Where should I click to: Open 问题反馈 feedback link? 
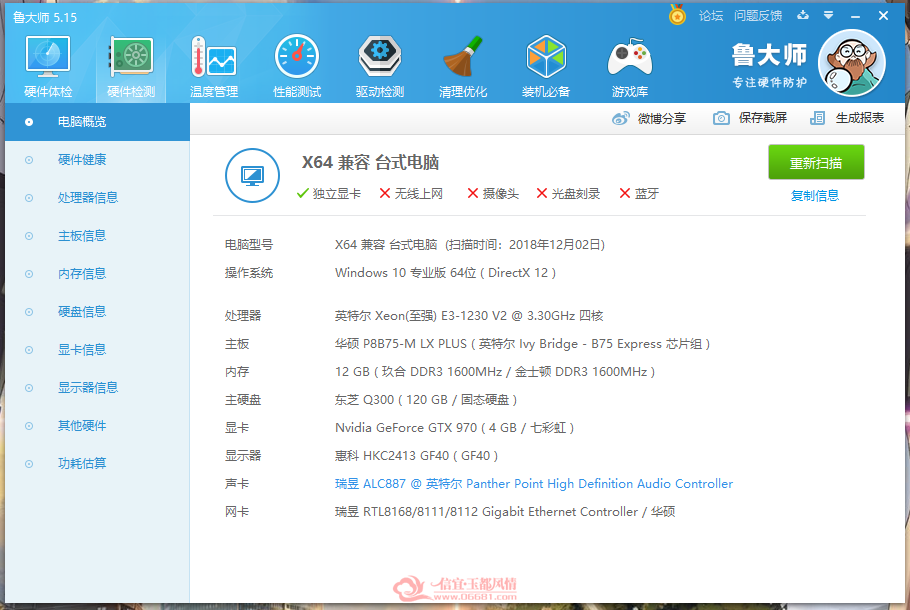pyautogui.click(x=758, y=16)
